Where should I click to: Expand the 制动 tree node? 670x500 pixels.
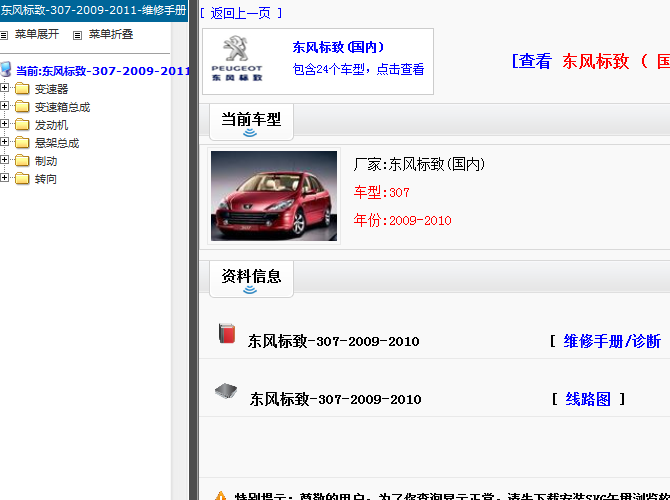(4, 159)
